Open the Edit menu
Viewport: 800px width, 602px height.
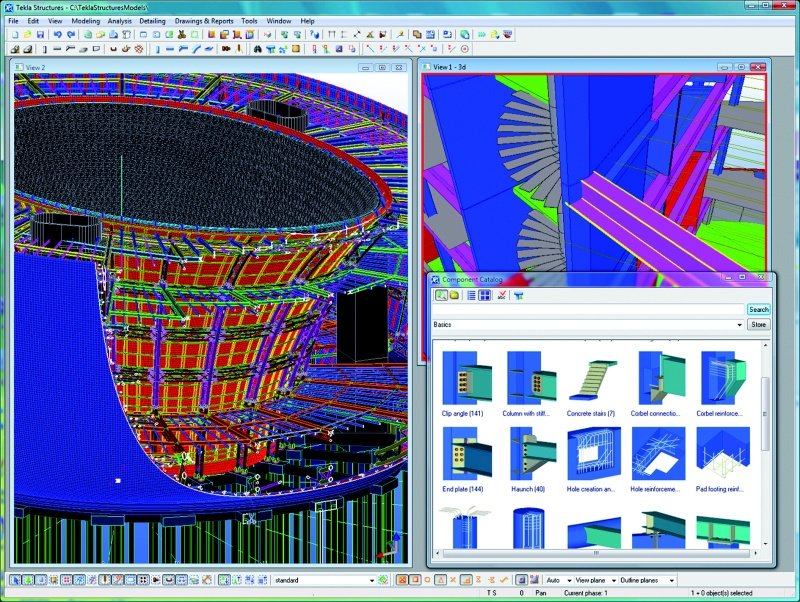(x=33, y=21)
